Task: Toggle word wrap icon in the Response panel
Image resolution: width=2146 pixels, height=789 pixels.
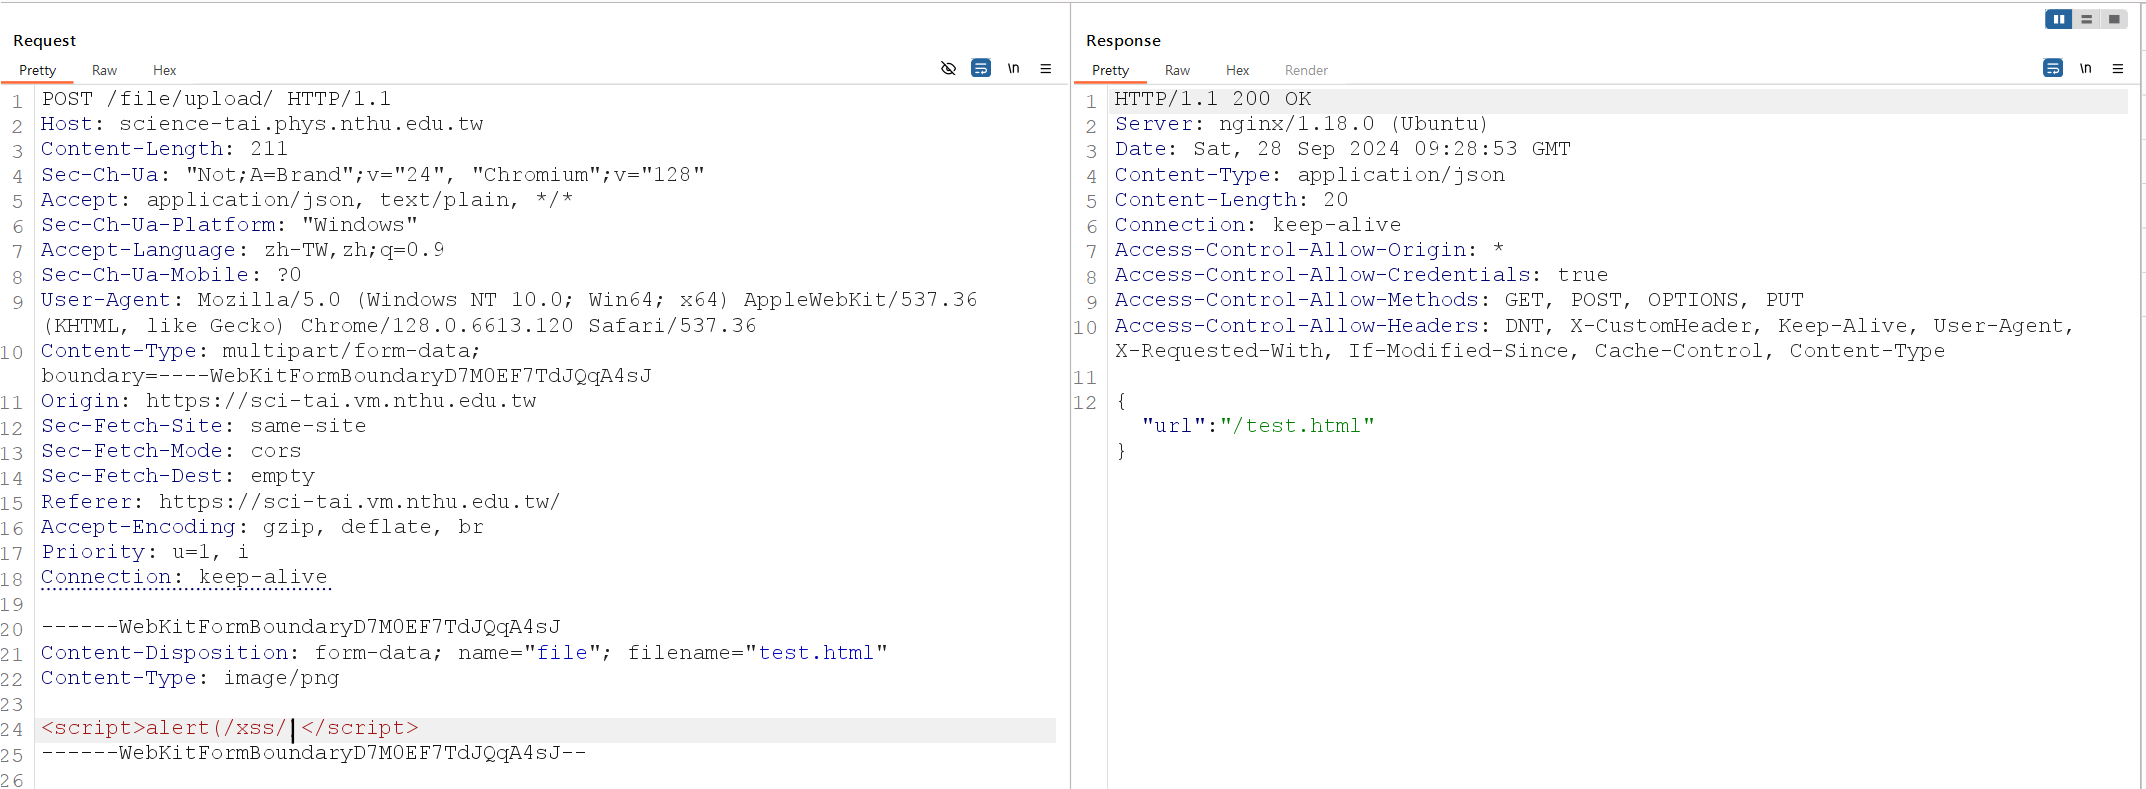Action: 2053,68
